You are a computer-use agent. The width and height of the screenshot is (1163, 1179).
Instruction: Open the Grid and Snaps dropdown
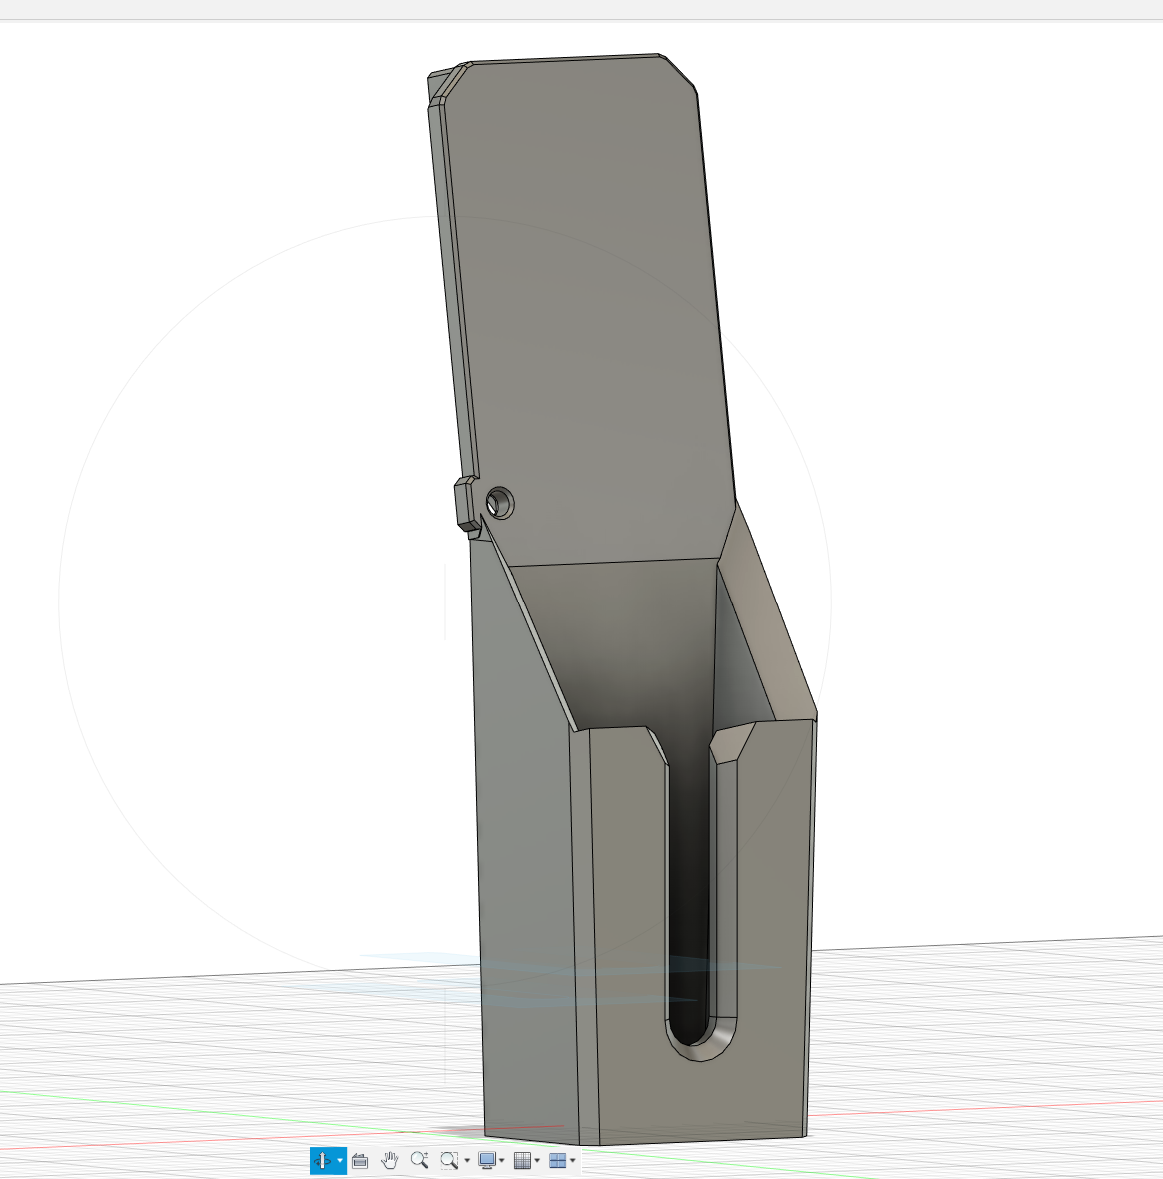point(537,1161)
